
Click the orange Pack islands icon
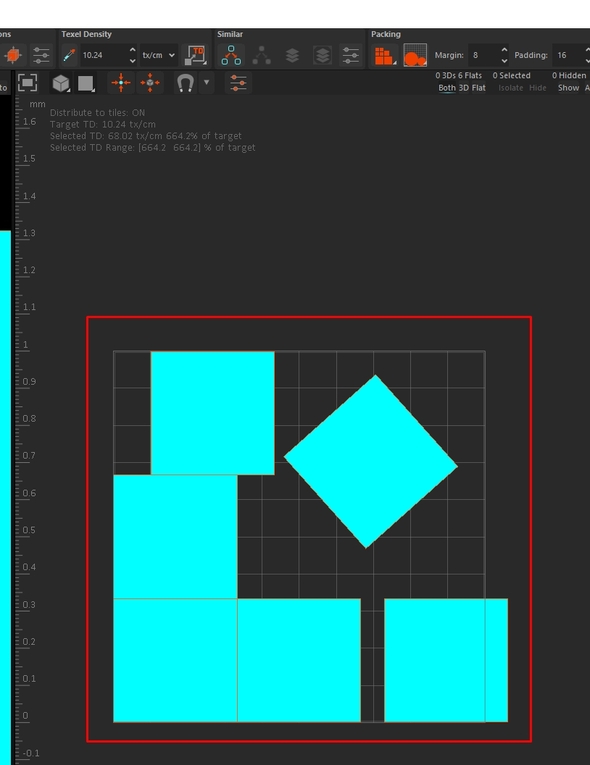pyautogui.click(x=385, y=55)
